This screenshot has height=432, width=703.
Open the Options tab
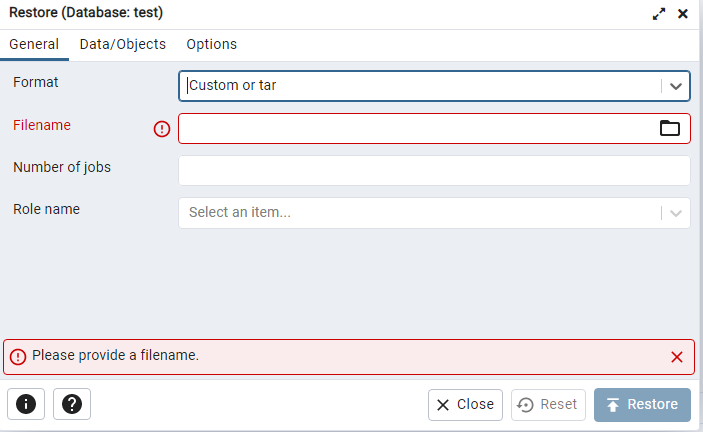[x=211, y=44]
